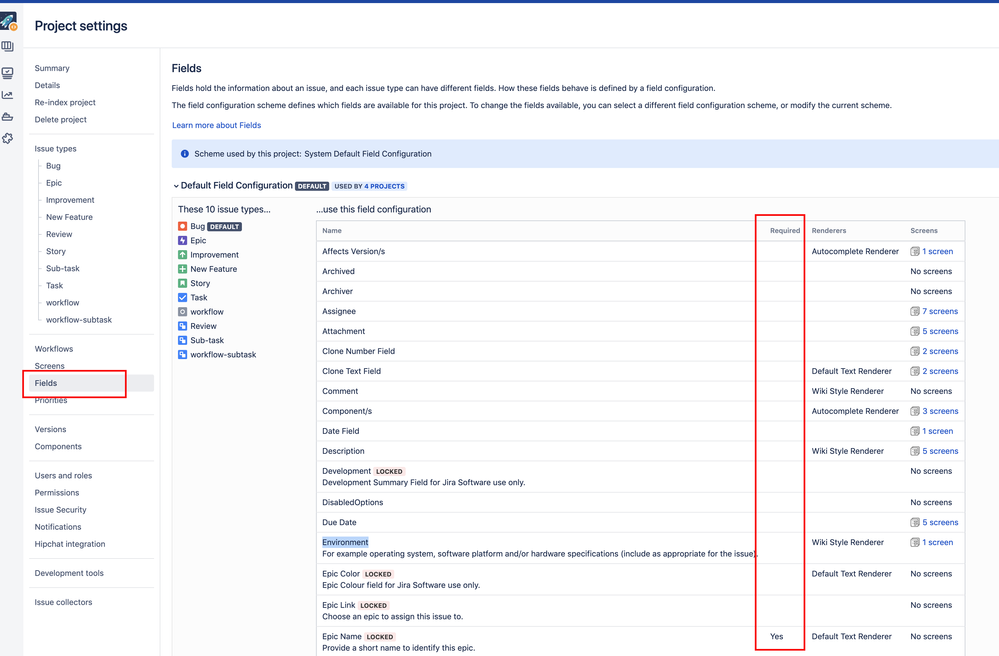
Task: Open Issue types in sidebar
Action: coord(55,149)
